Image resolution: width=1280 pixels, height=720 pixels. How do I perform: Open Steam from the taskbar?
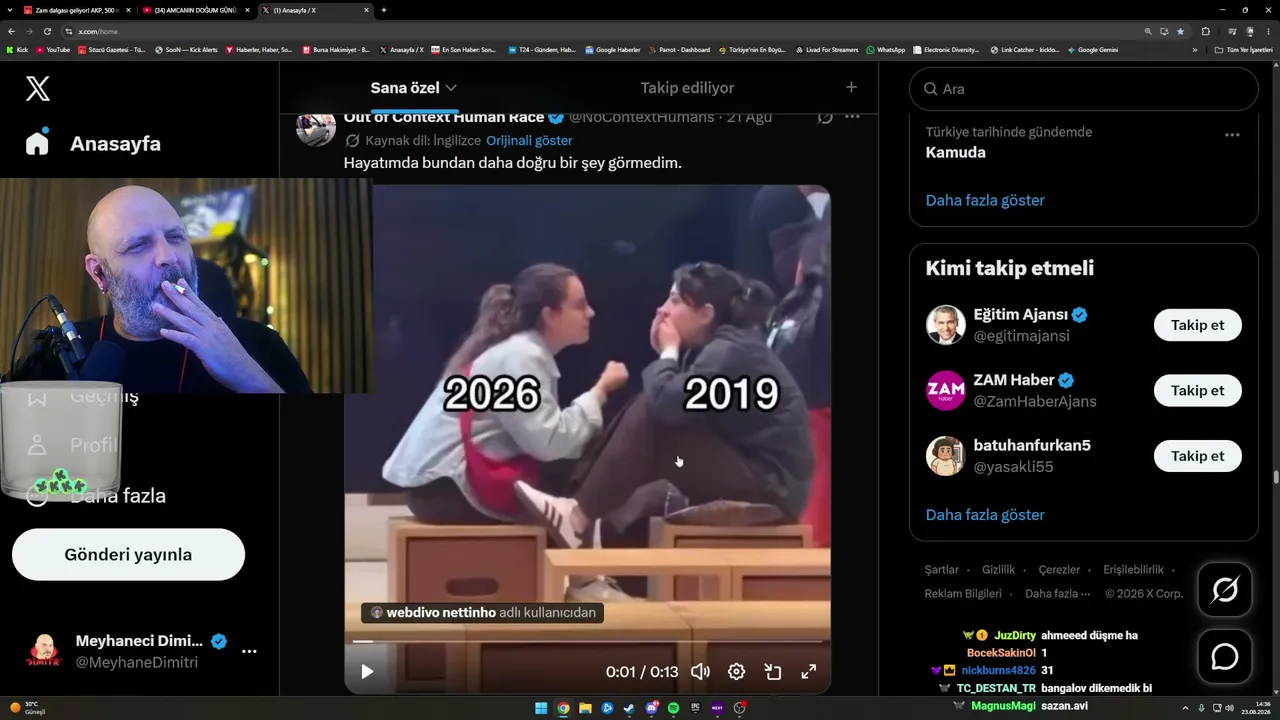[629, 708]
